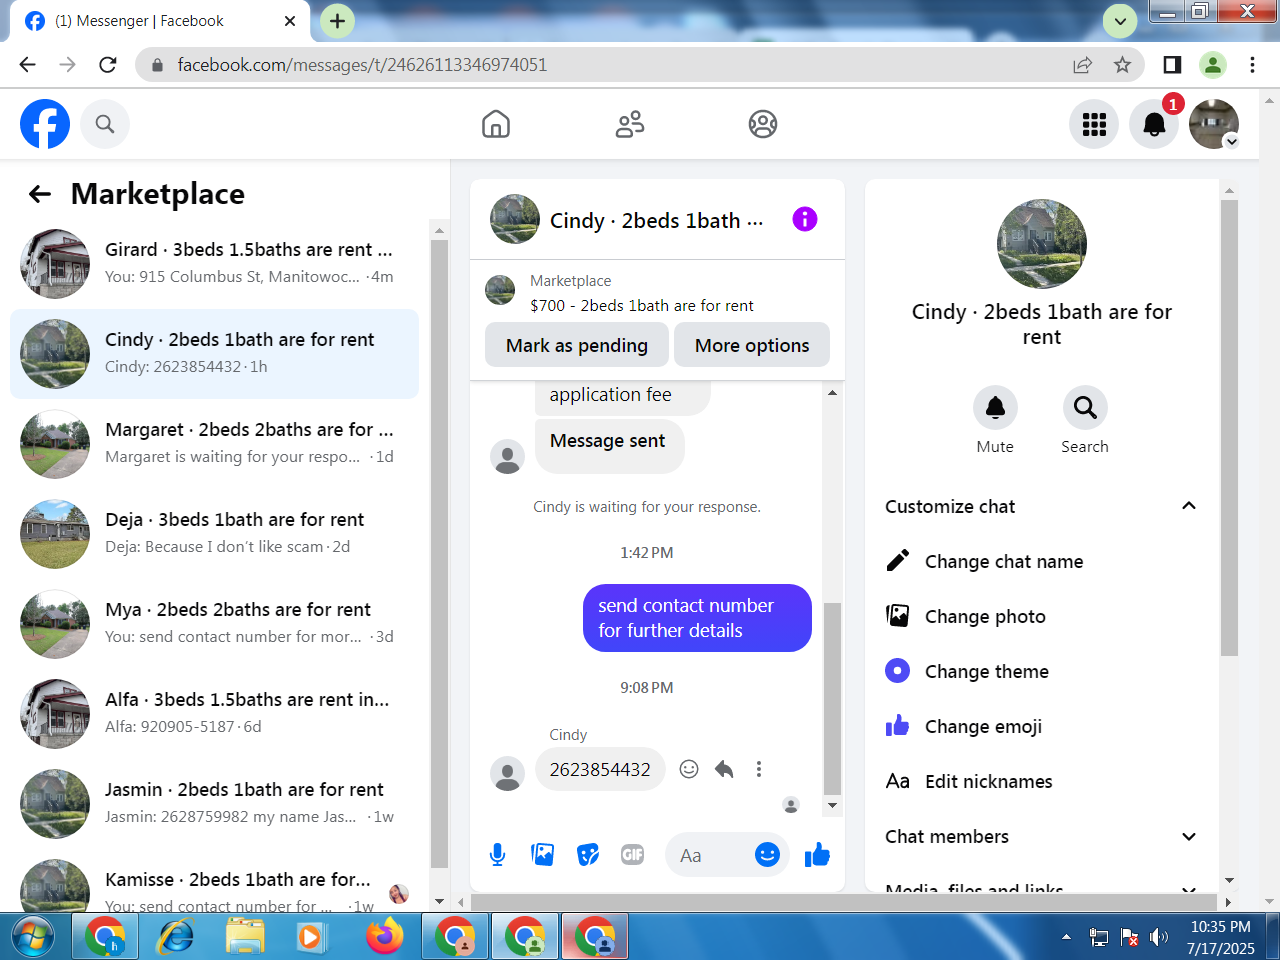This screenshot has height=960, width=1280.
Task: Open the Windows Start menu
Action: click(x=32, y=937)
